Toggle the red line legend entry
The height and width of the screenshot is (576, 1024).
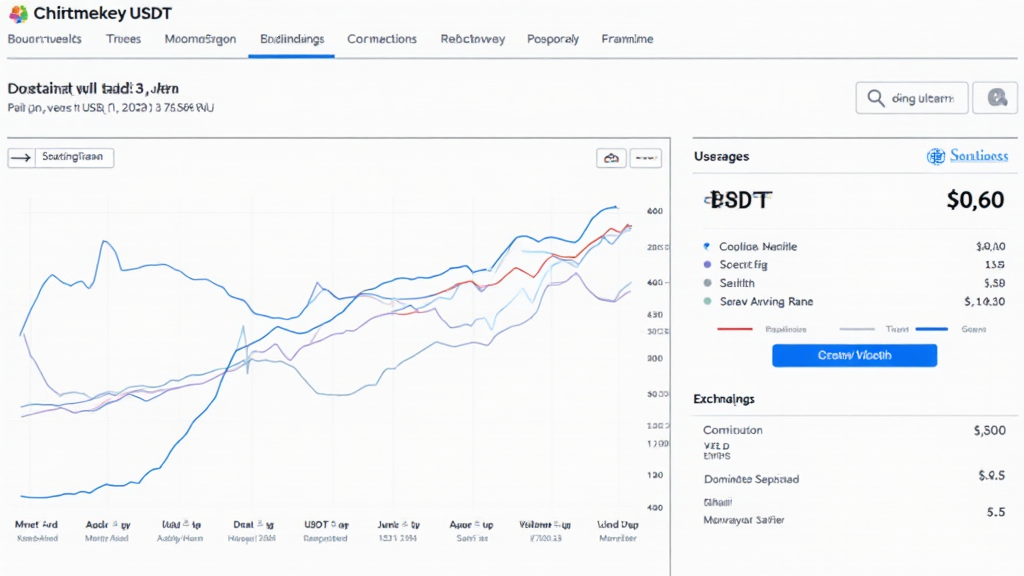[741, 328]
